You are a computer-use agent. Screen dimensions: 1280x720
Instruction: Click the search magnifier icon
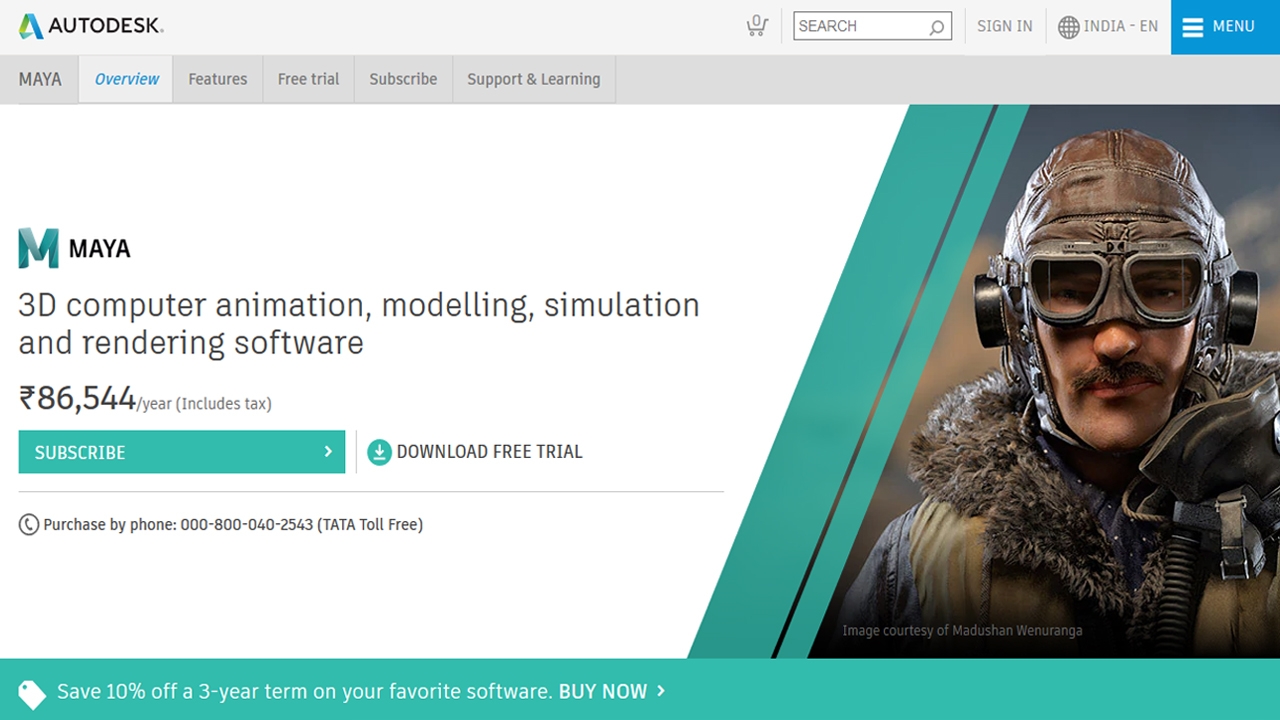[936, 27]
